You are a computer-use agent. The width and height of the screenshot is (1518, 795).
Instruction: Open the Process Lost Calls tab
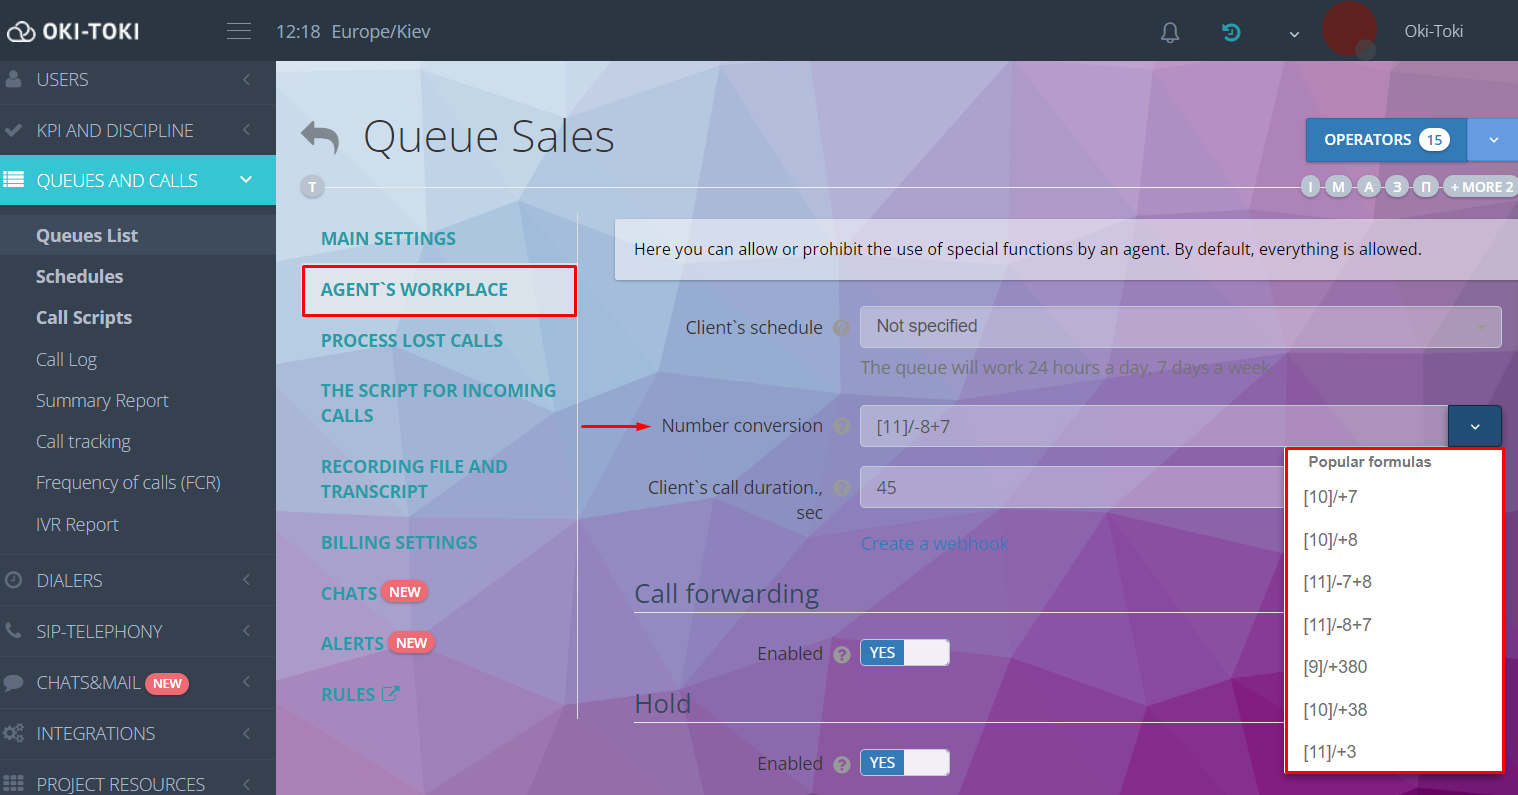tap(411, 341)
